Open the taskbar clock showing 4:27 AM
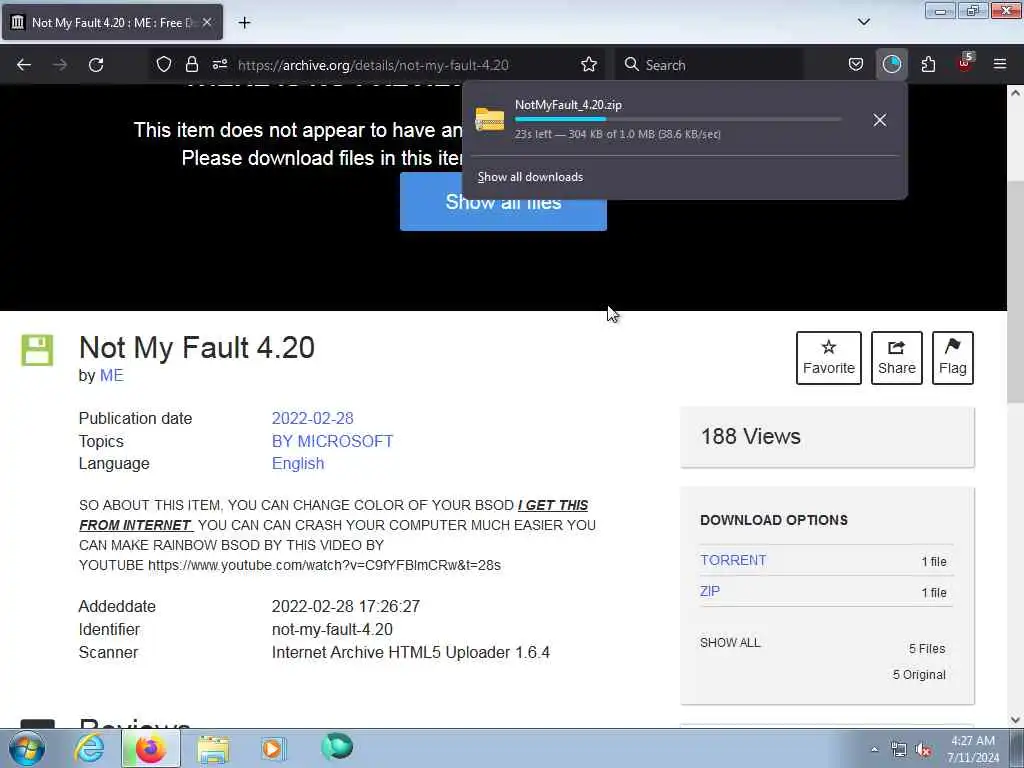Image resolution: width=1024 pixels, height=768 pixels. coord(973,749)
